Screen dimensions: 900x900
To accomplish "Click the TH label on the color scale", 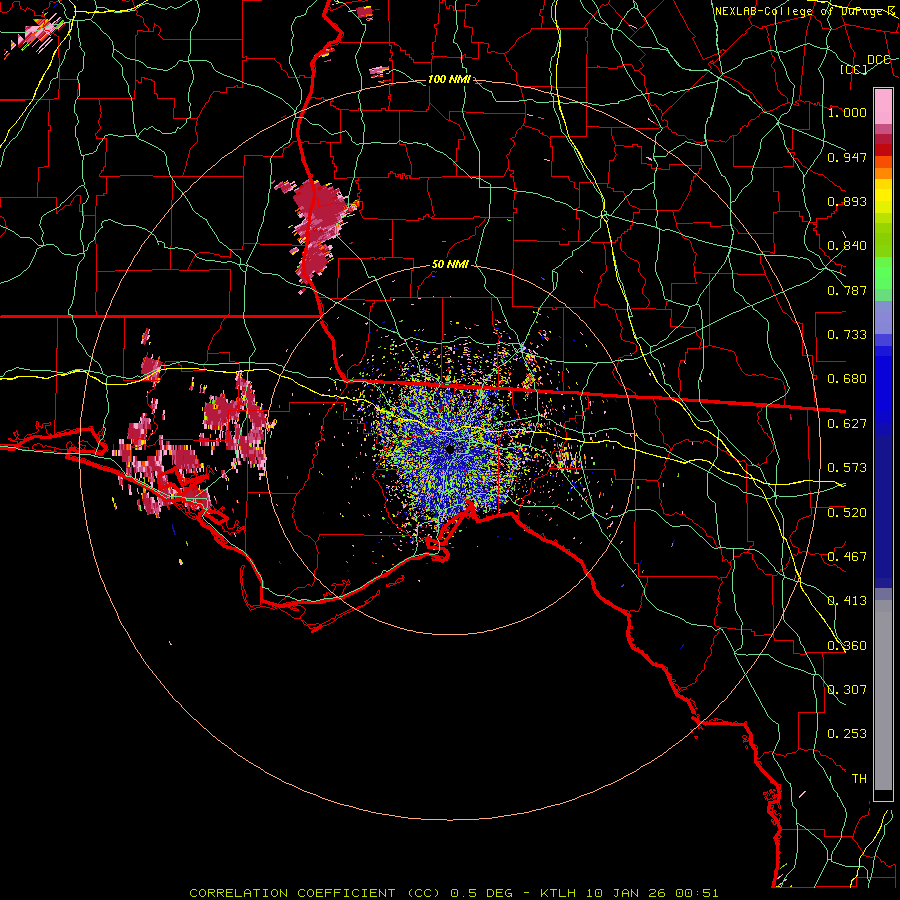I will point(859,779).
